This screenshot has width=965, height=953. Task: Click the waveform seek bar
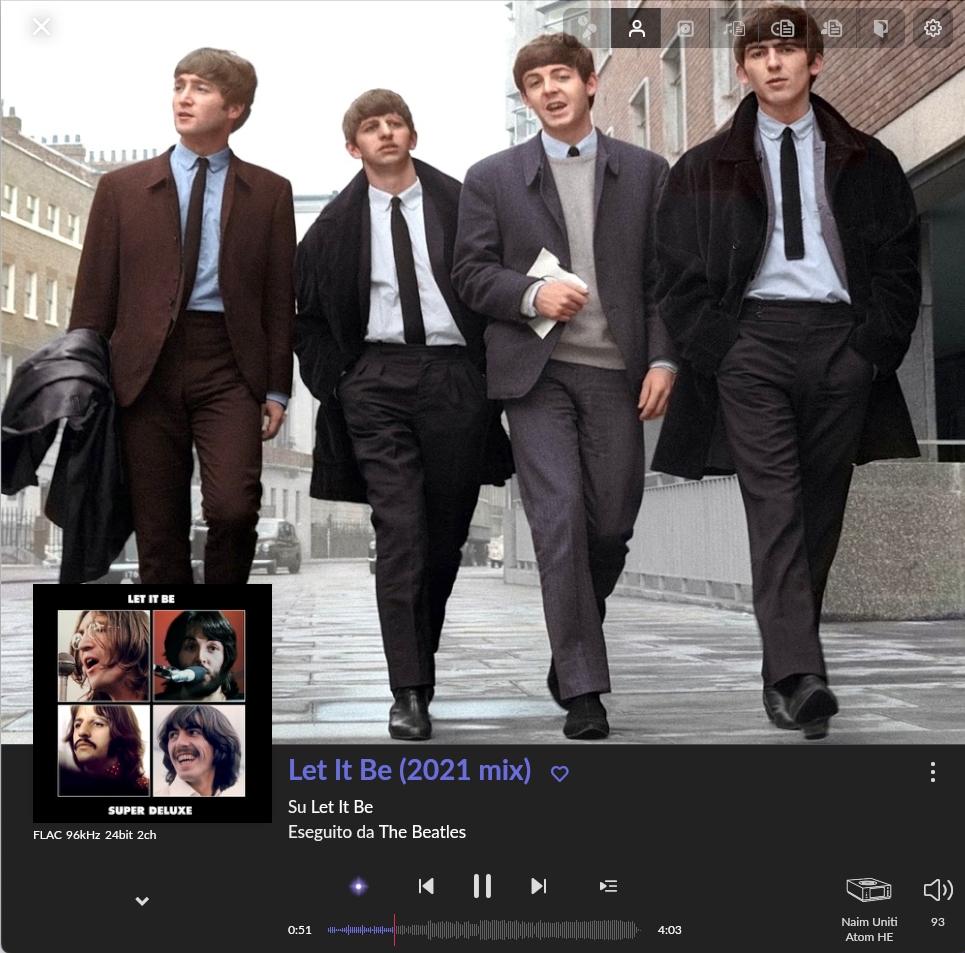click(483, 930)
